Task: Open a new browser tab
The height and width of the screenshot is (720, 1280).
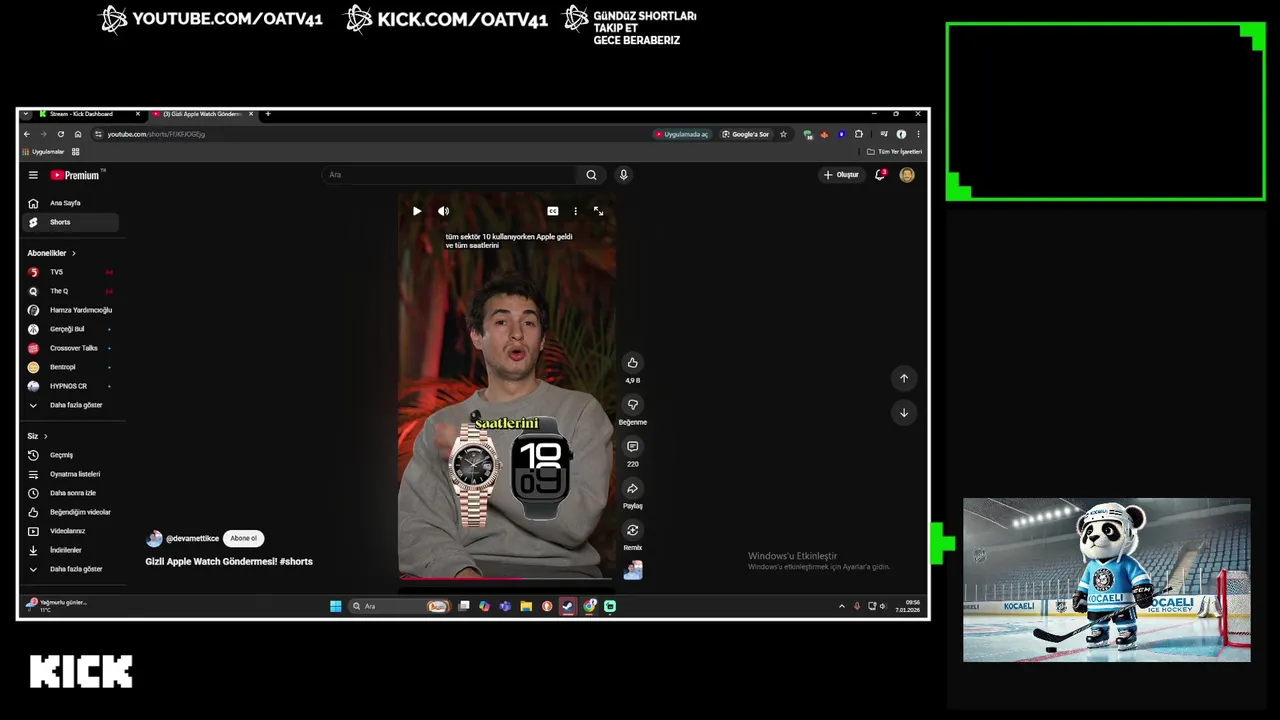Action: pyautogui.click(x=268, y=114)
